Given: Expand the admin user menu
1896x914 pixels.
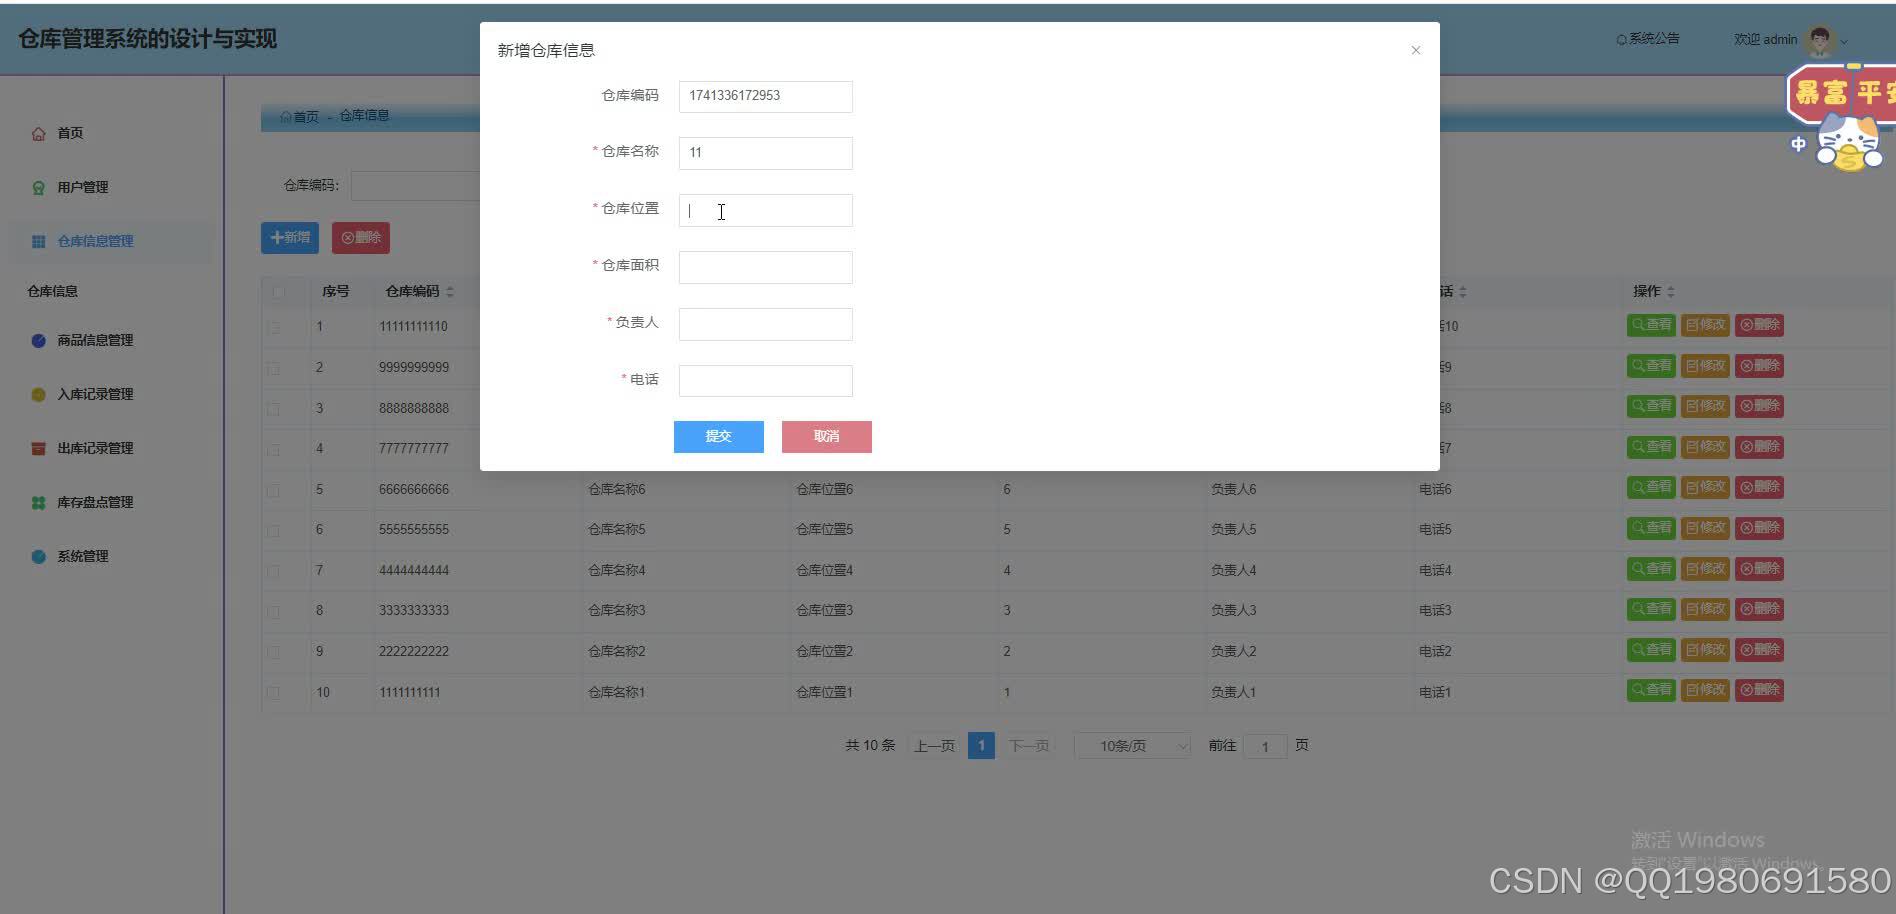Looking at the screenshot, I should (x=1846, y=40).
